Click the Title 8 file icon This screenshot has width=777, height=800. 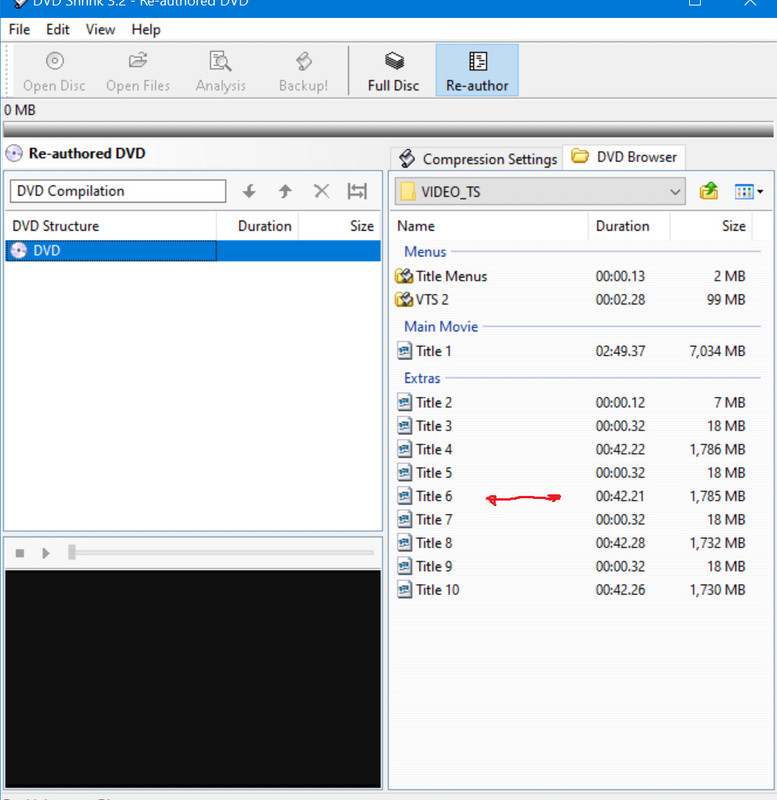(x=405, y=543)
